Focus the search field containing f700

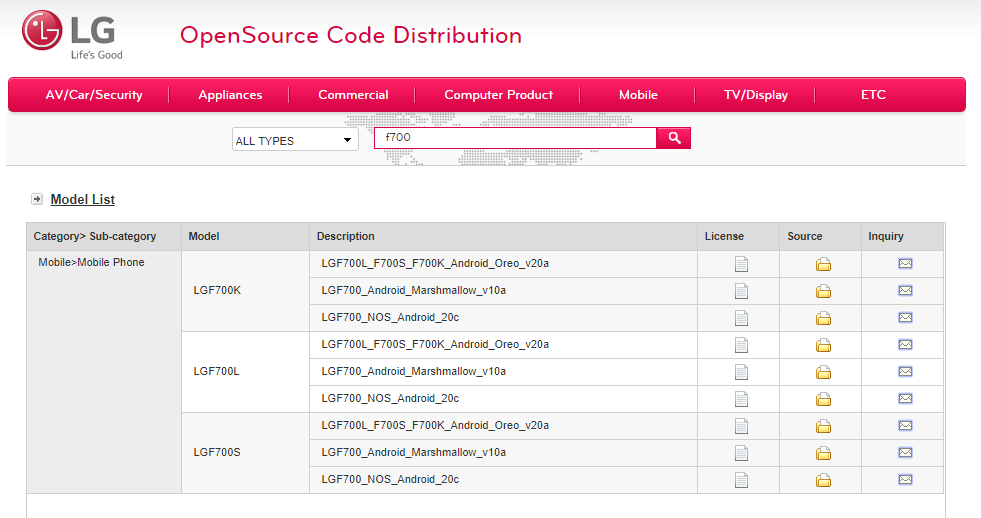click(x=515, y=138)
